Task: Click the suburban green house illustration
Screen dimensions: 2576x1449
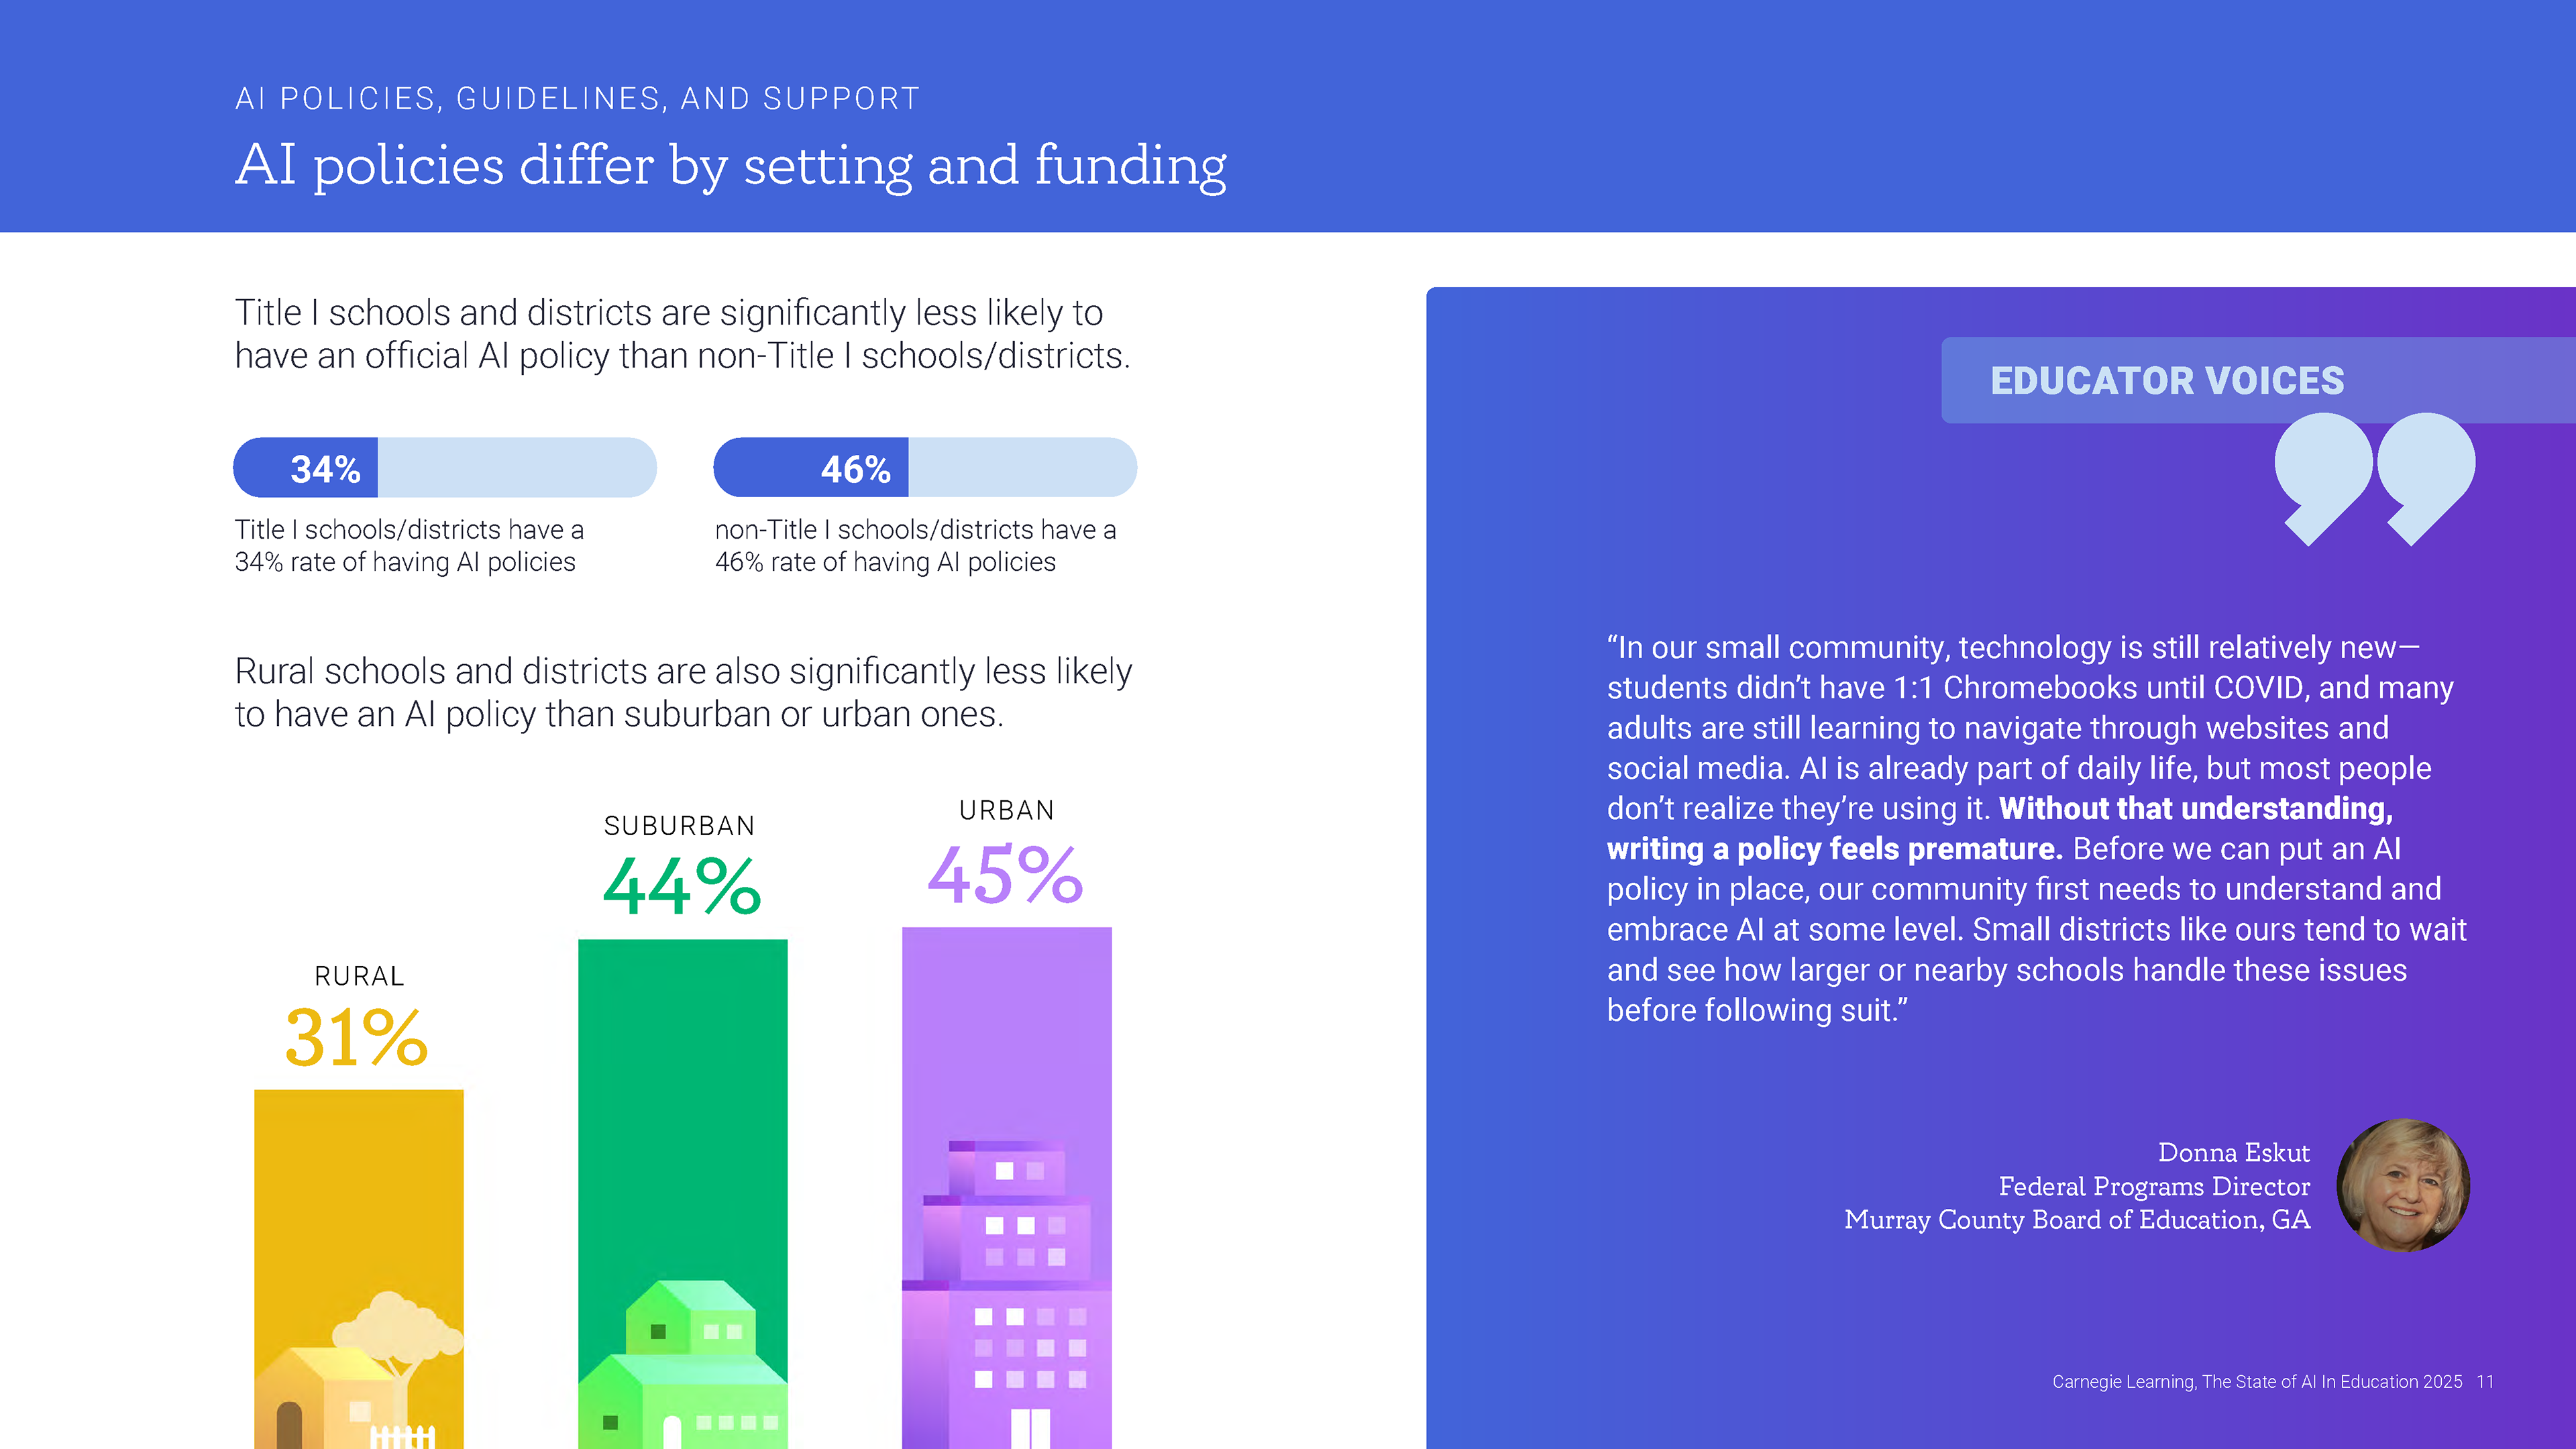Action: point(683,1364)
